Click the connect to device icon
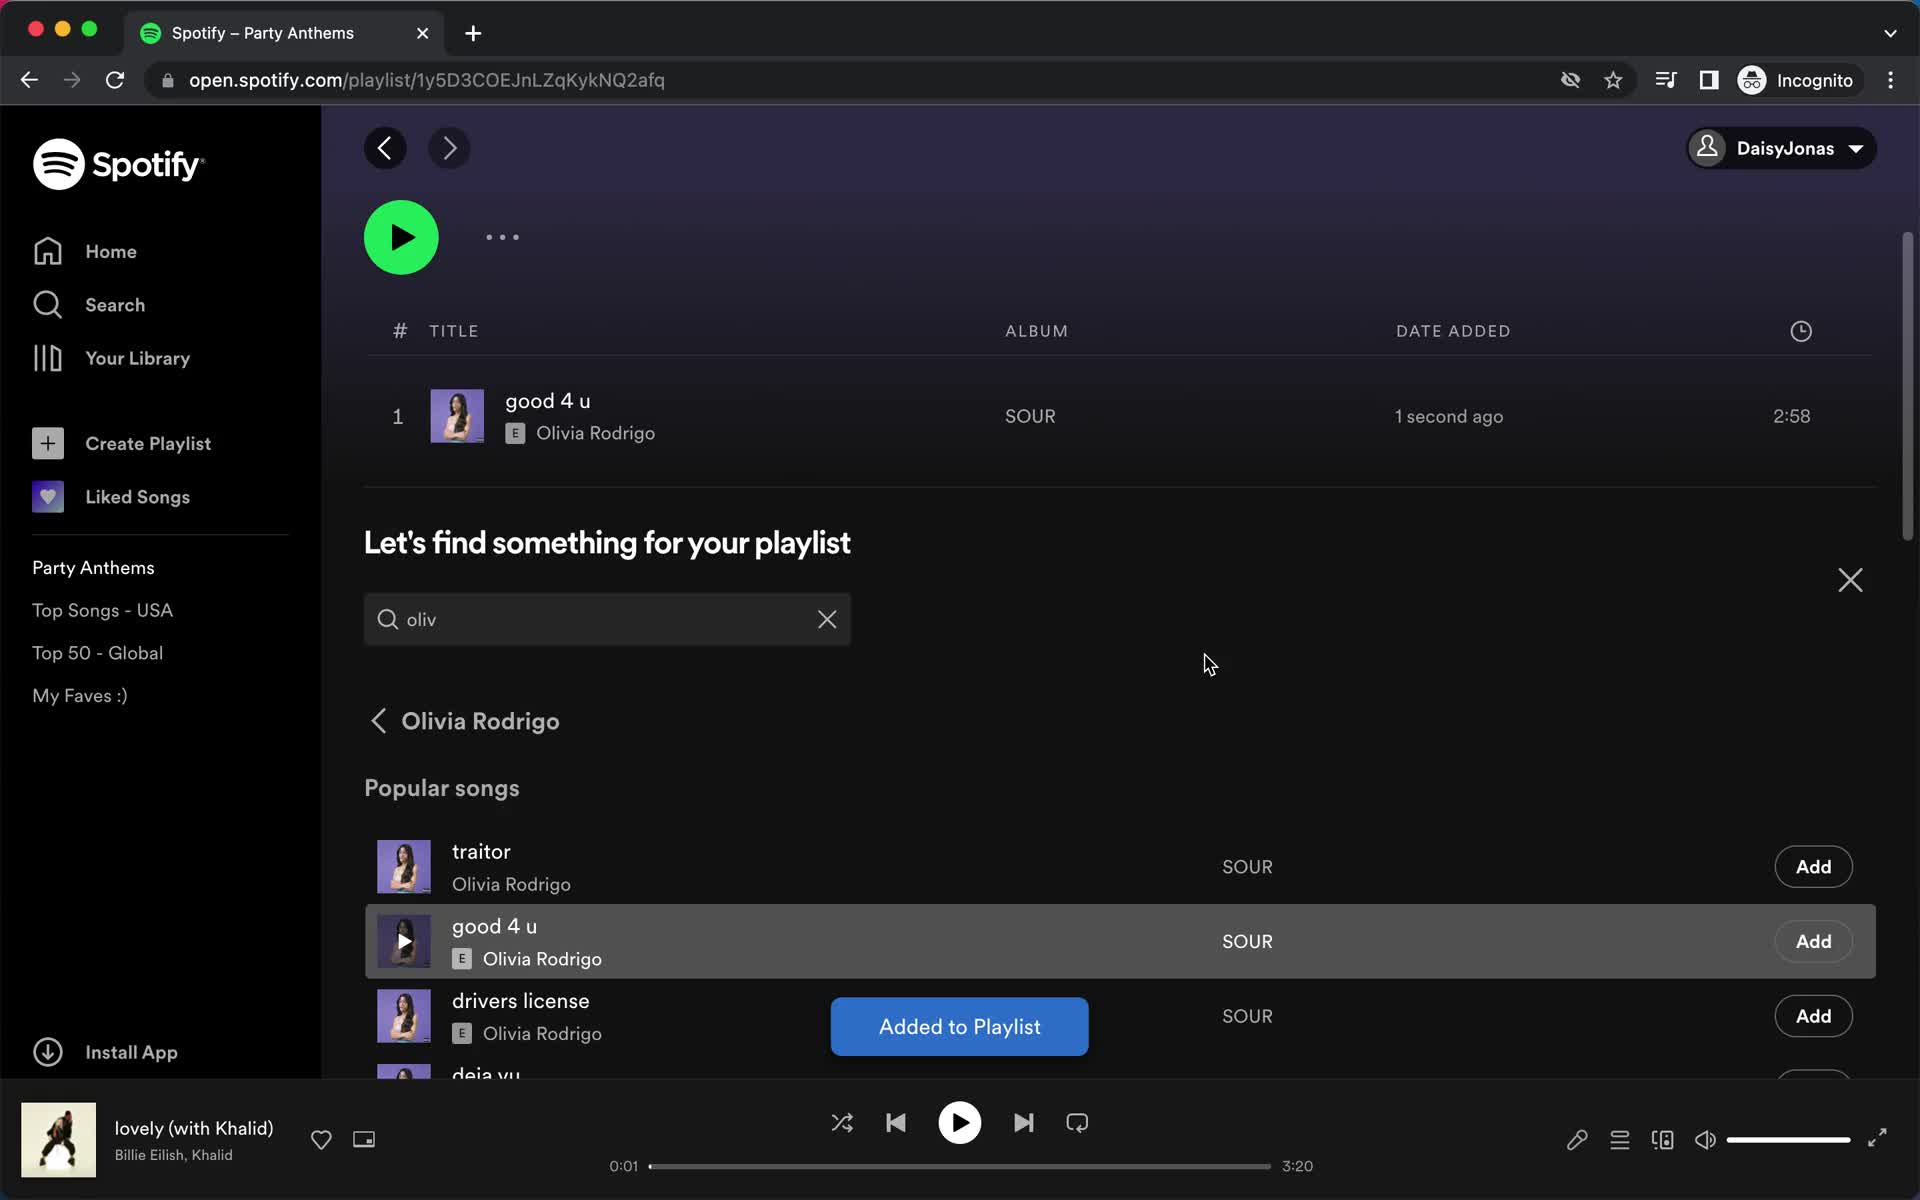1920x1200 pixels. [1662, 1139]
